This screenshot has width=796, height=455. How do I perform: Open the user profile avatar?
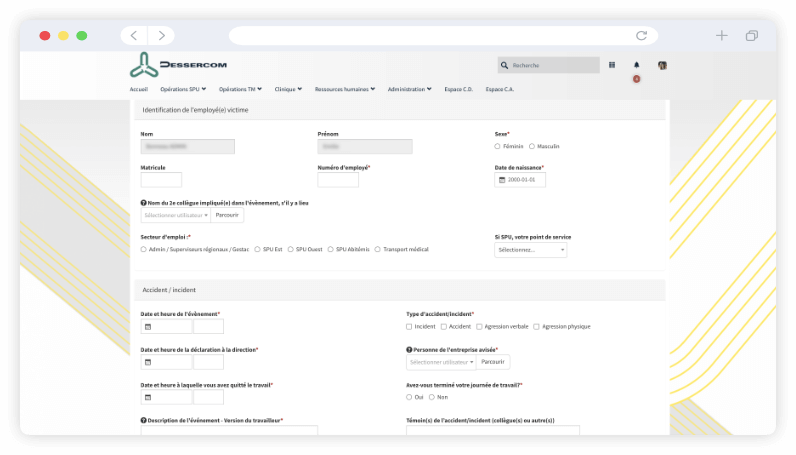click(x=662, y=65)
